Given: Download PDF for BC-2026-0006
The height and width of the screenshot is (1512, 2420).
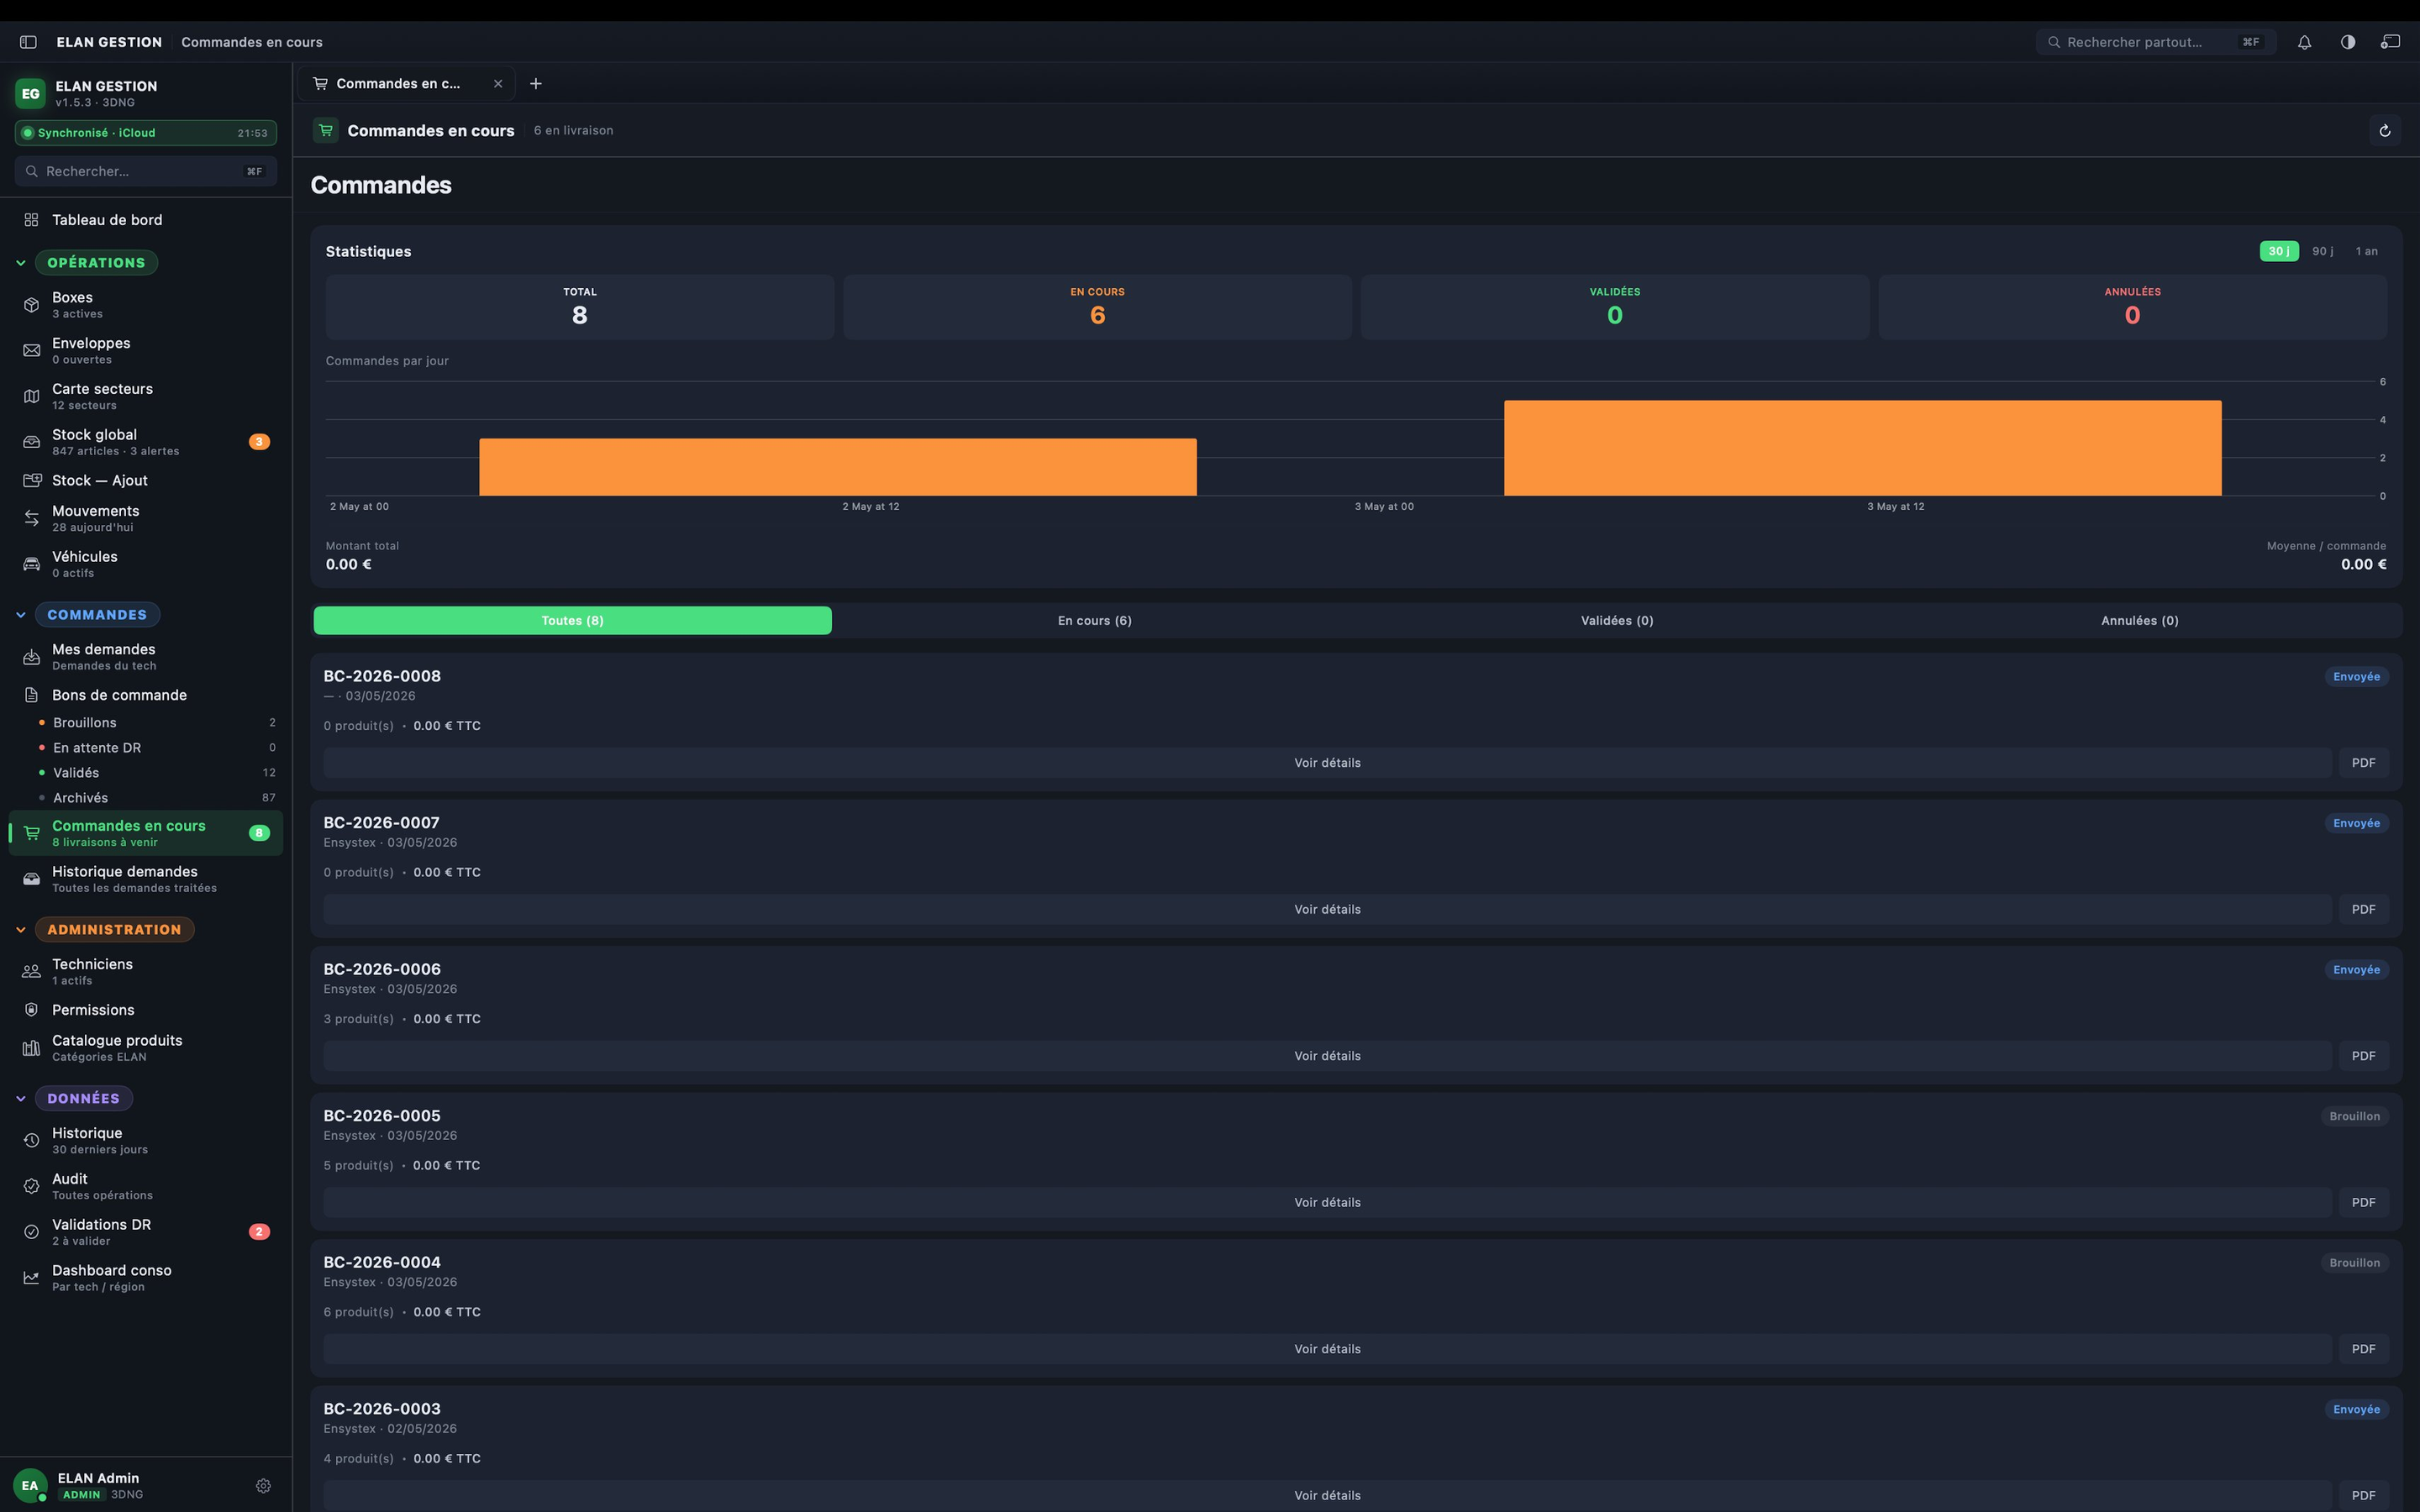Looking at the screenshot, I should click(2363, 1056).
